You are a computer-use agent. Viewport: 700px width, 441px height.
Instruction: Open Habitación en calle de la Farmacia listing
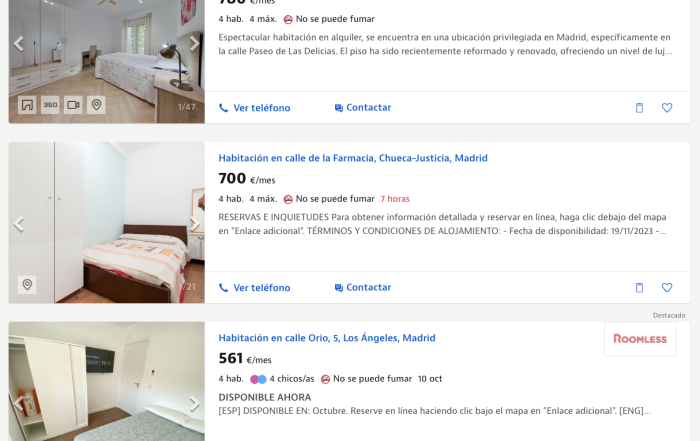353,158
